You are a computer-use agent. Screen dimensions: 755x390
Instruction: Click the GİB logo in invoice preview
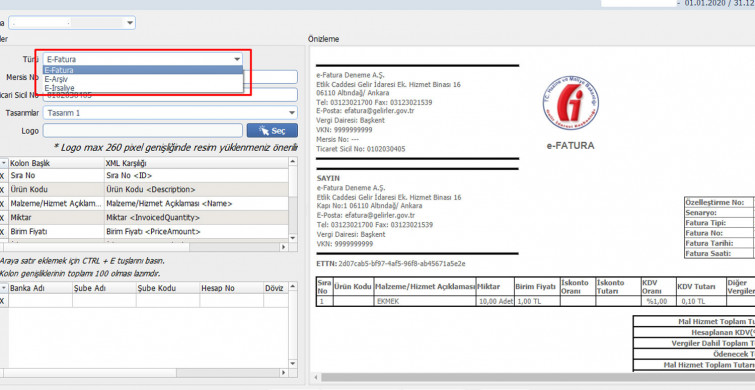pyautogui.click(x=571, y=104)
